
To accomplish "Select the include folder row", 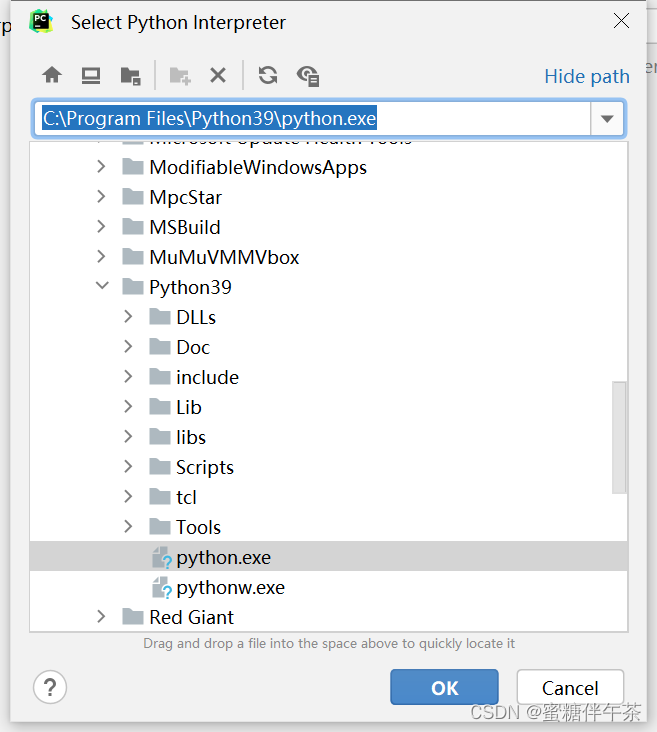I will tap(329, 377).
